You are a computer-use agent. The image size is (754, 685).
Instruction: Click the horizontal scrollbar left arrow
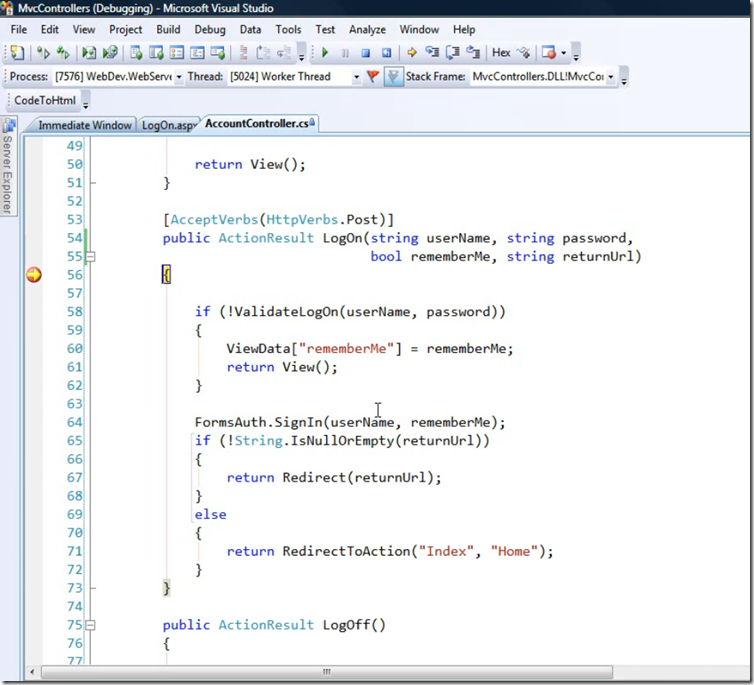pos(32,672)
